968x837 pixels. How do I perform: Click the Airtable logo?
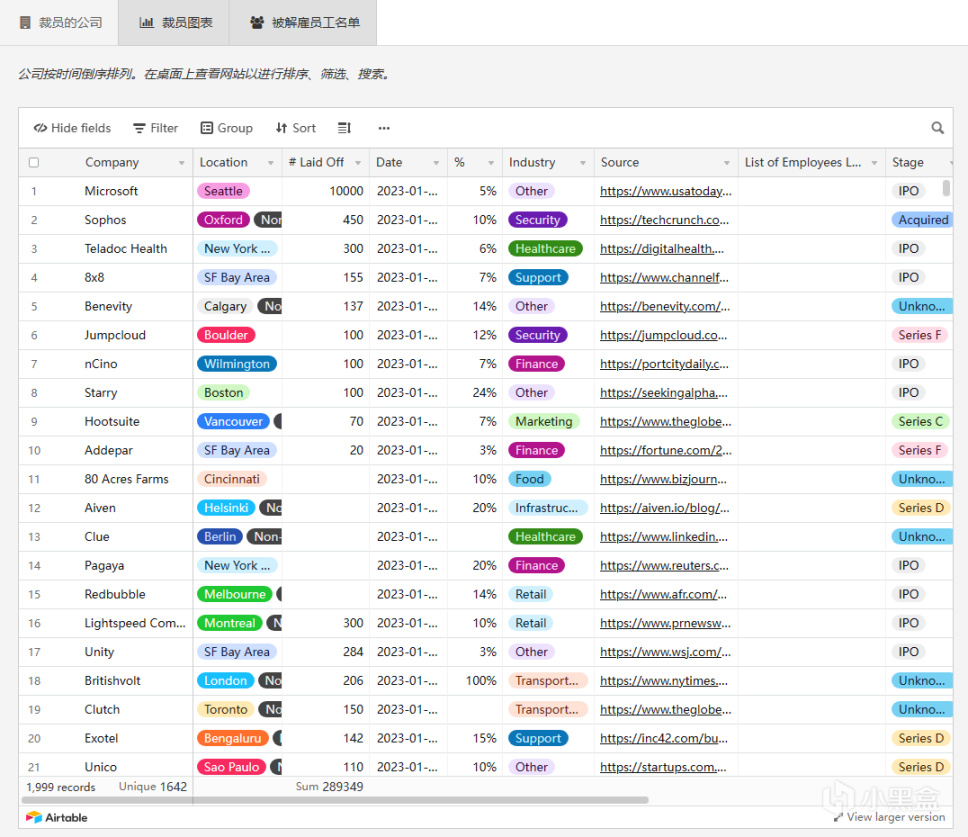pyautogui.click(x=57, y=817)
